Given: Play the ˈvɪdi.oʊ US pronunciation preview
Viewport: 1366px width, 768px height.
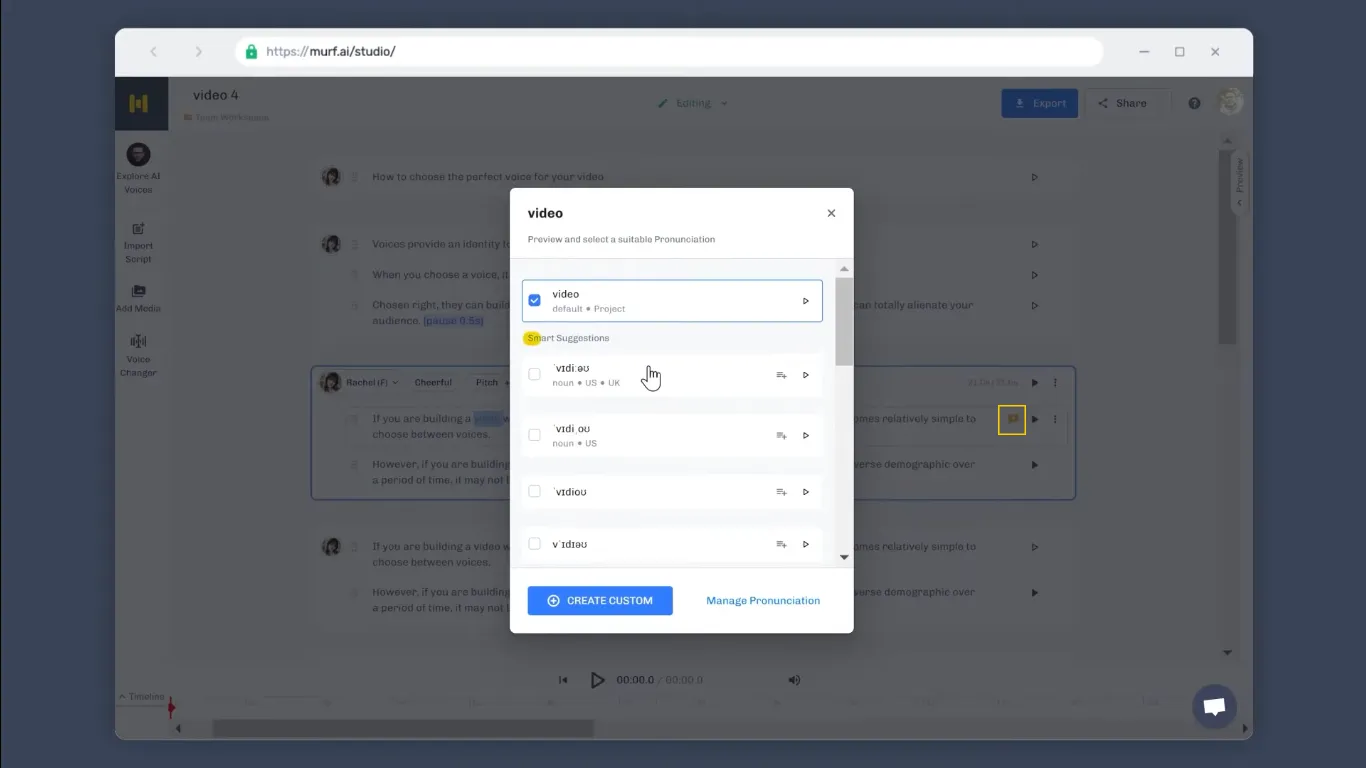Looking at the screenshot, I should (x=806, y=435).
